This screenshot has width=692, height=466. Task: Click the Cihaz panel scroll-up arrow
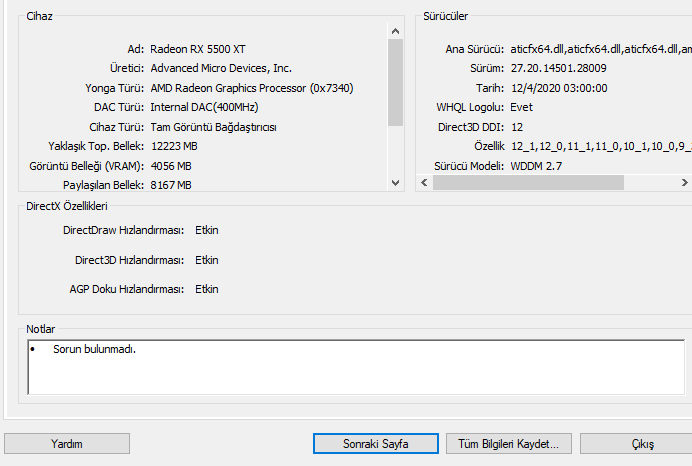tap(395, 31)
